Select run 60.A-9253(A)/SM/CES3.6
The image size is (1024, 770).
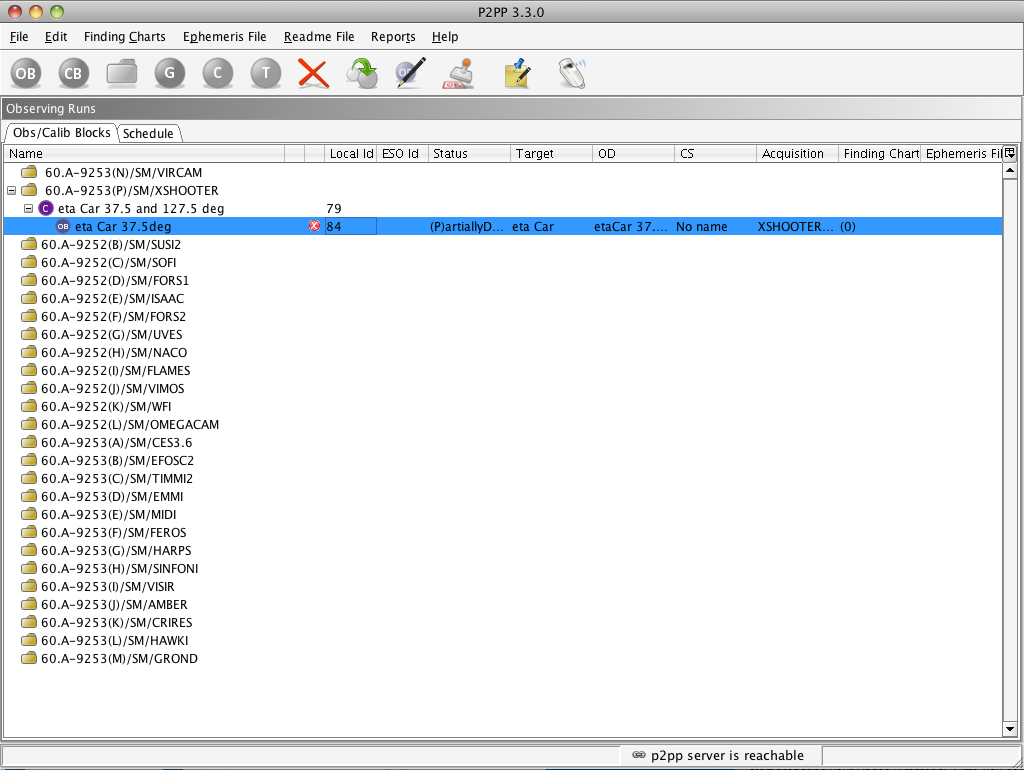117,442
